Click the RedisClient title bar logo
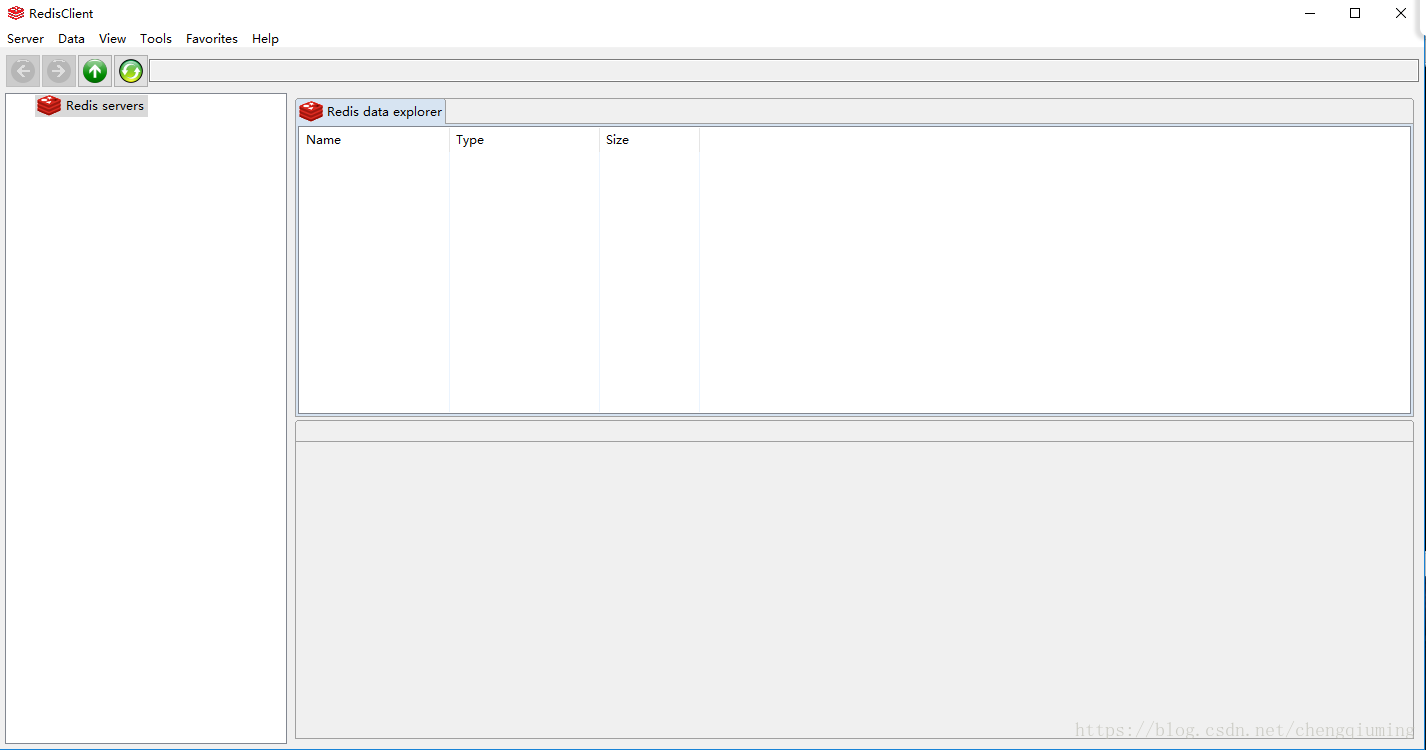Screen dimensions: 1426x750 [16, 13]
